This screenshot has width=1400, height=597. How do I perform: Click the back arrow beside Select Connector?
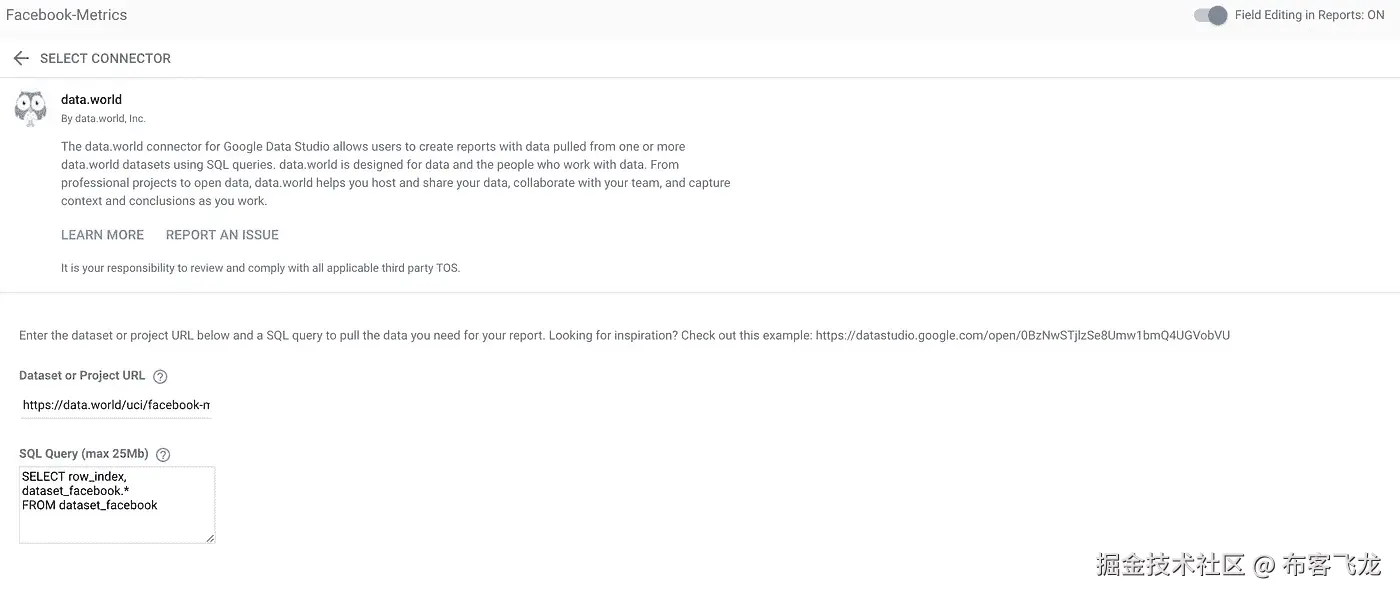(21, 59)
